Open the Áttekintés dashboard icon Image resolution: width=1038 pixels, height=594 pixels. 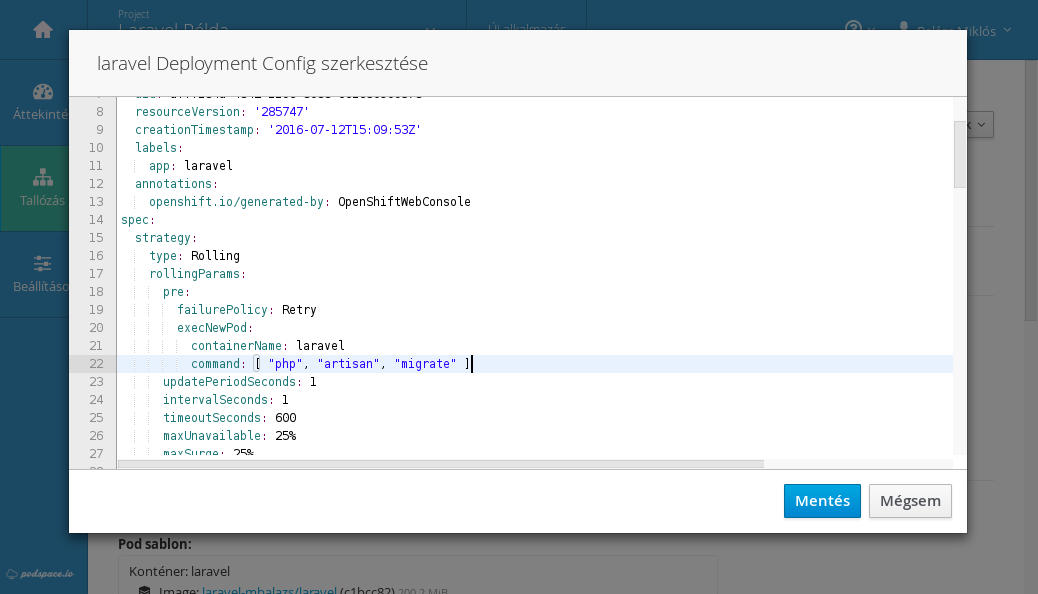[x=43, y=92]
